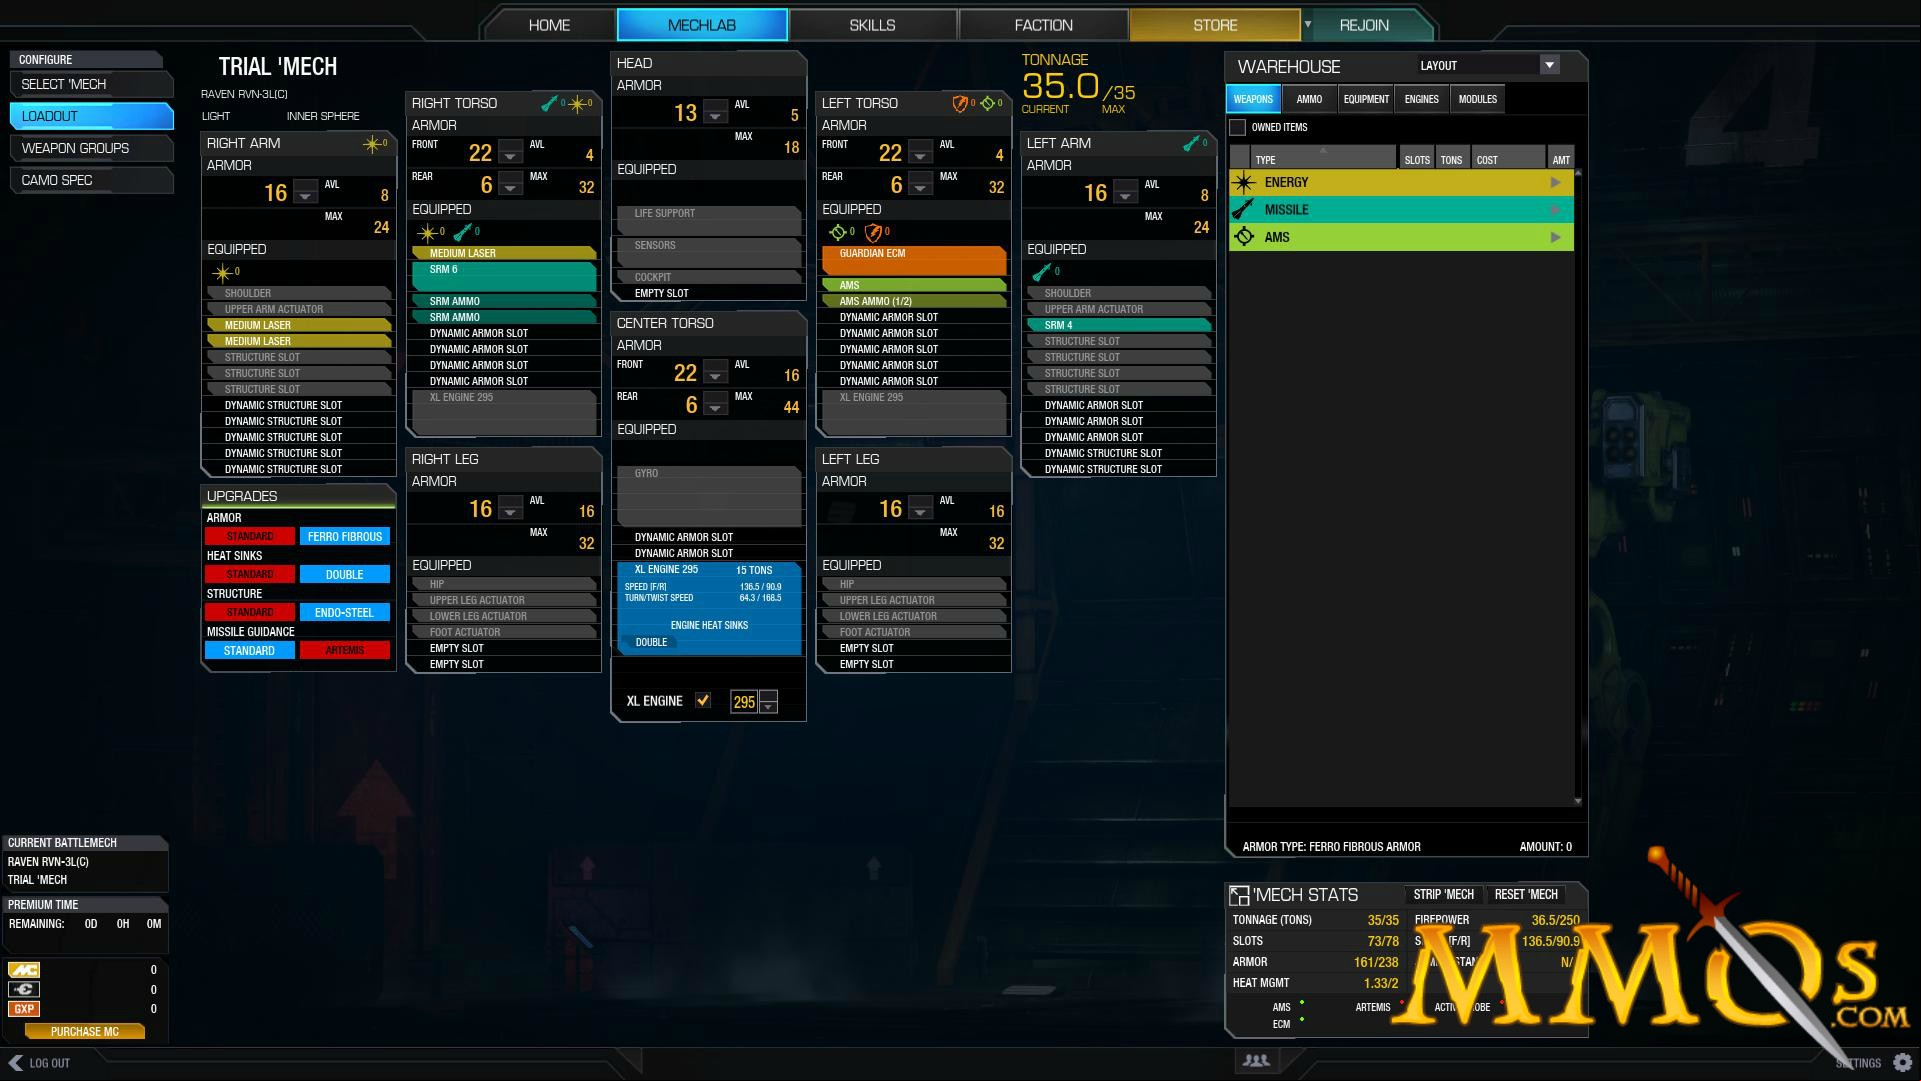Toggle the Owned Items checkbox
1921x1081 pixels.
coord(1238,128)
